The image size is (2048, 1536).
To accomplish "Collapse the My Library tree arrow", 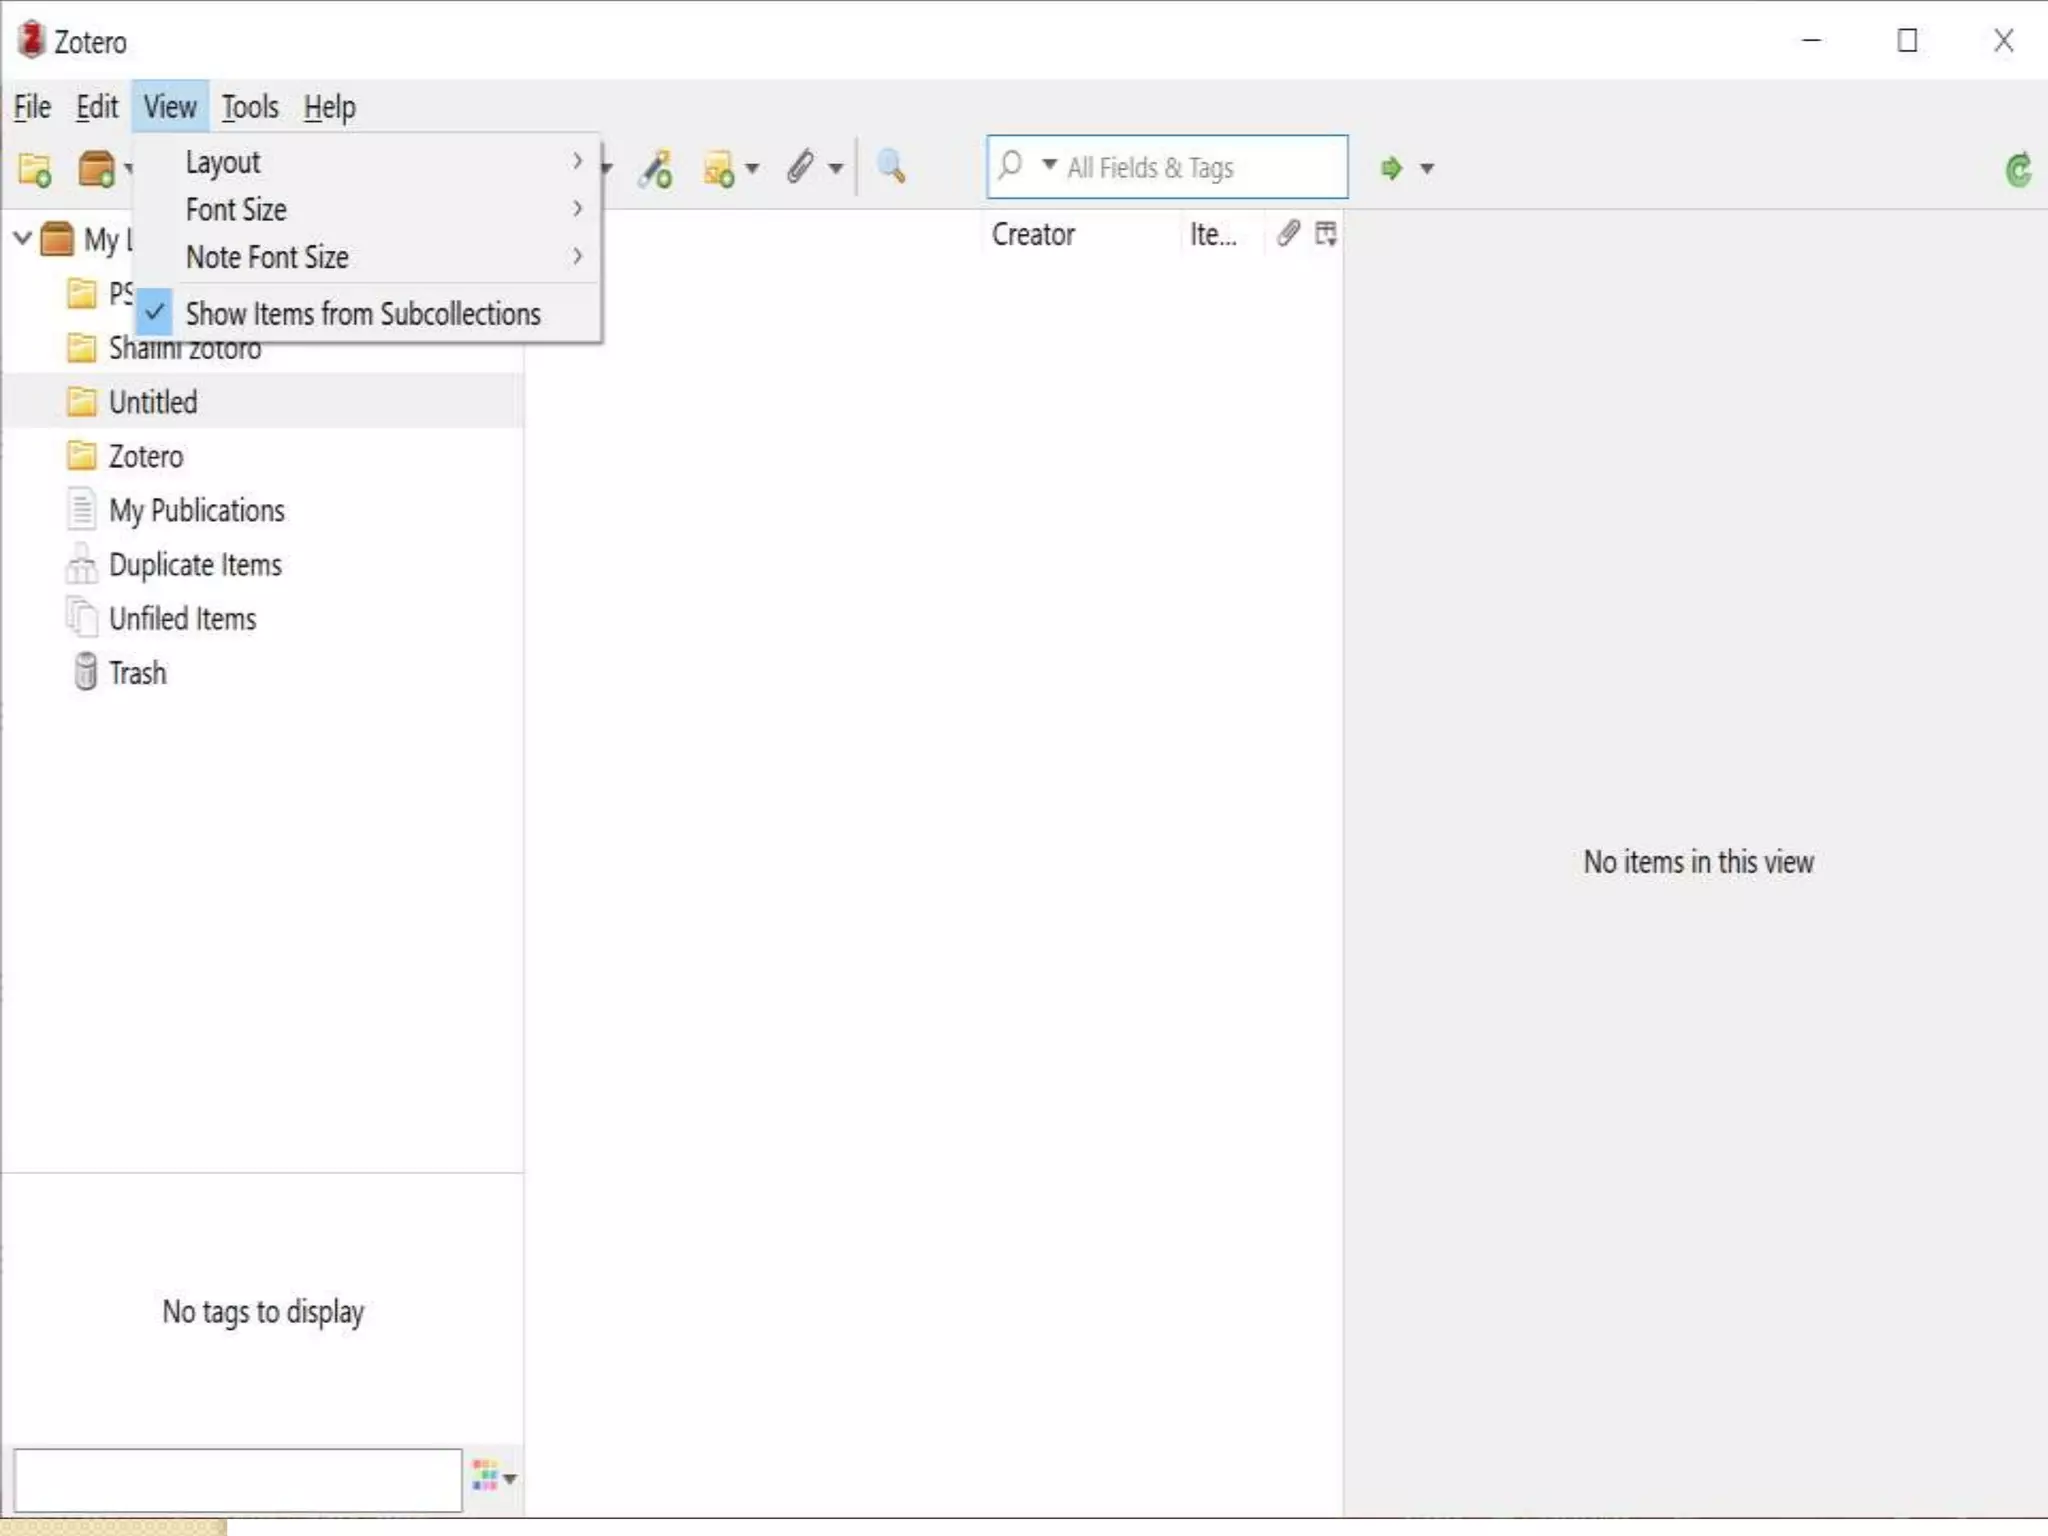I will (x=22, y=239).
